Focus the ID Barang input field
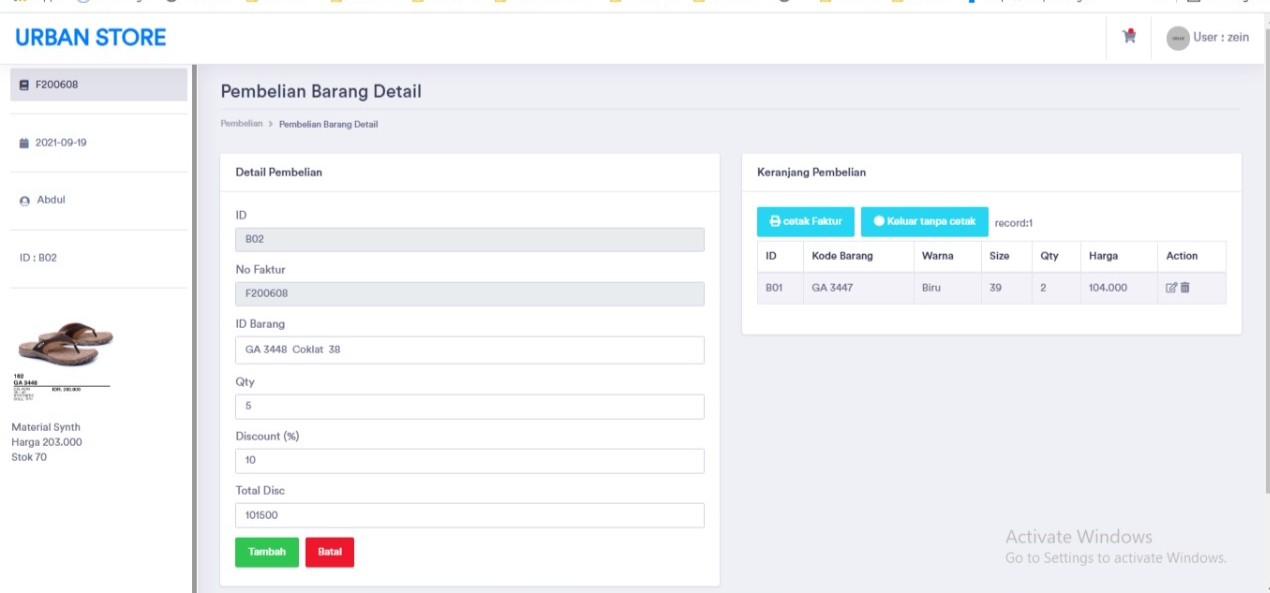Viewport: 1270px width, 593px height. pos(469,350)
